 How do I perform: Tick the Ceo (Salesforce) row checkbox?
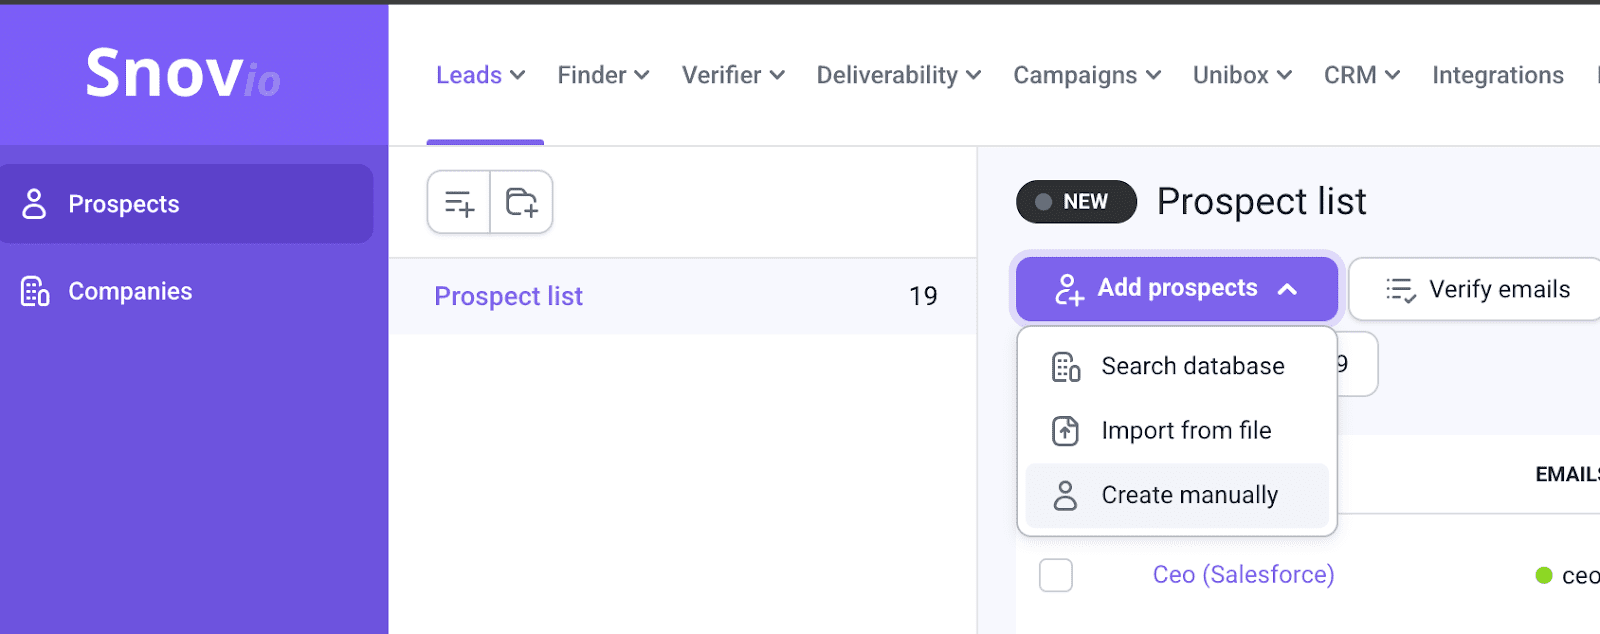click(1056, 575)
